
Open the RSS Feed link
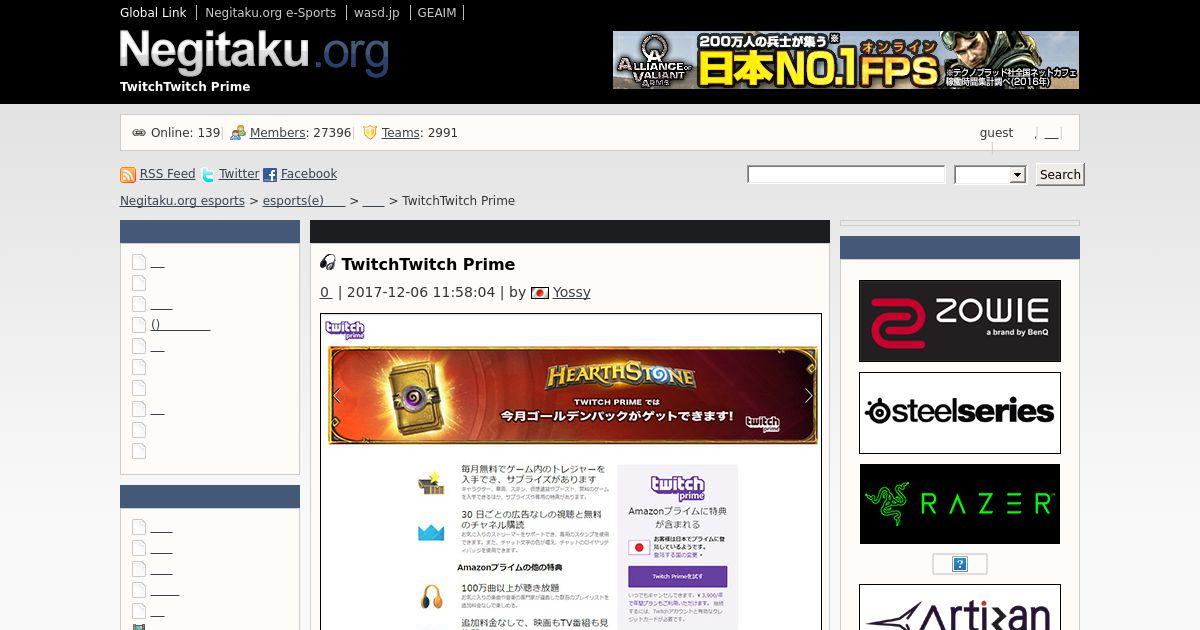pyautogui.click(x=167, y=174)
